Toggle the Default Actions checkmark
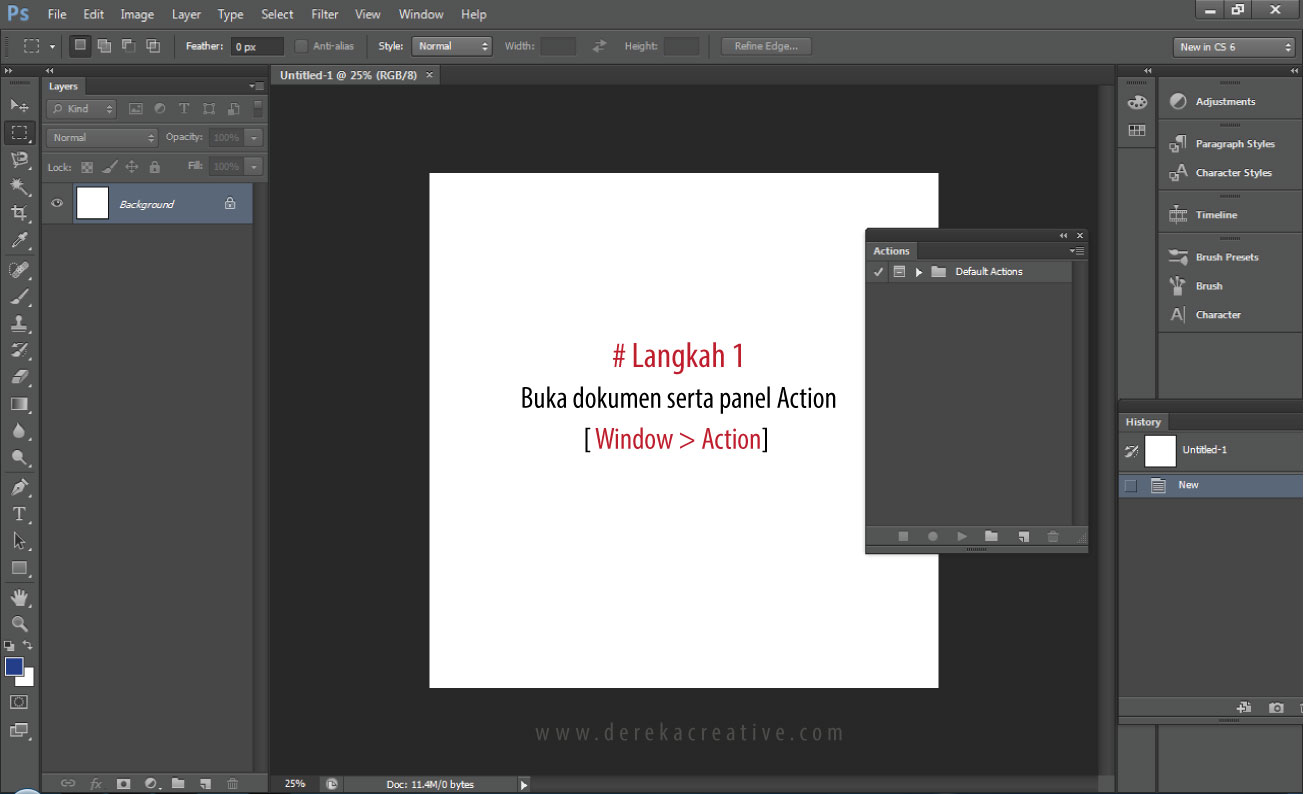Image resolution: width=1304 pixels, height=794 pixels. [878, 272]
